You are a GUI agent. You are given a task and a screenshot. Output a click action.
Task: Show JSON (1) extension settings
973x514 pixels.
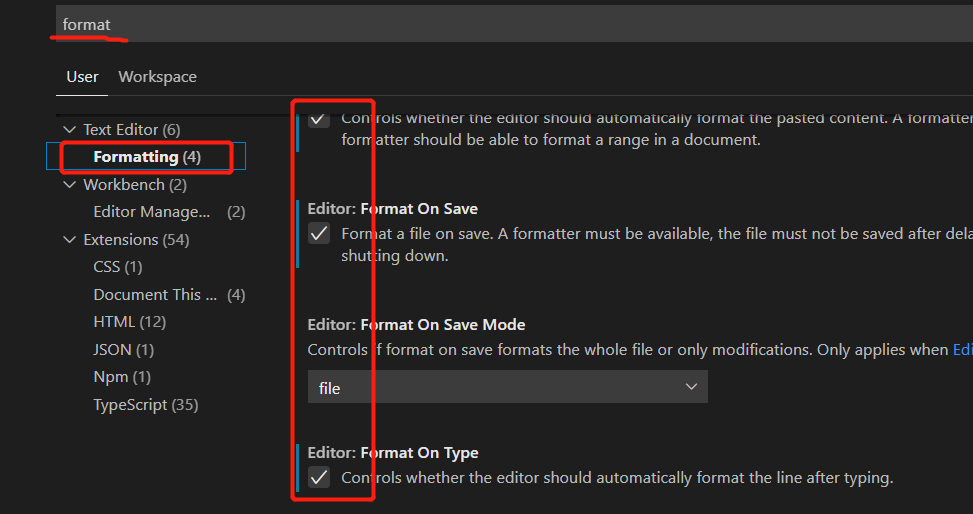pyautogui.click(x=123, y=350)
